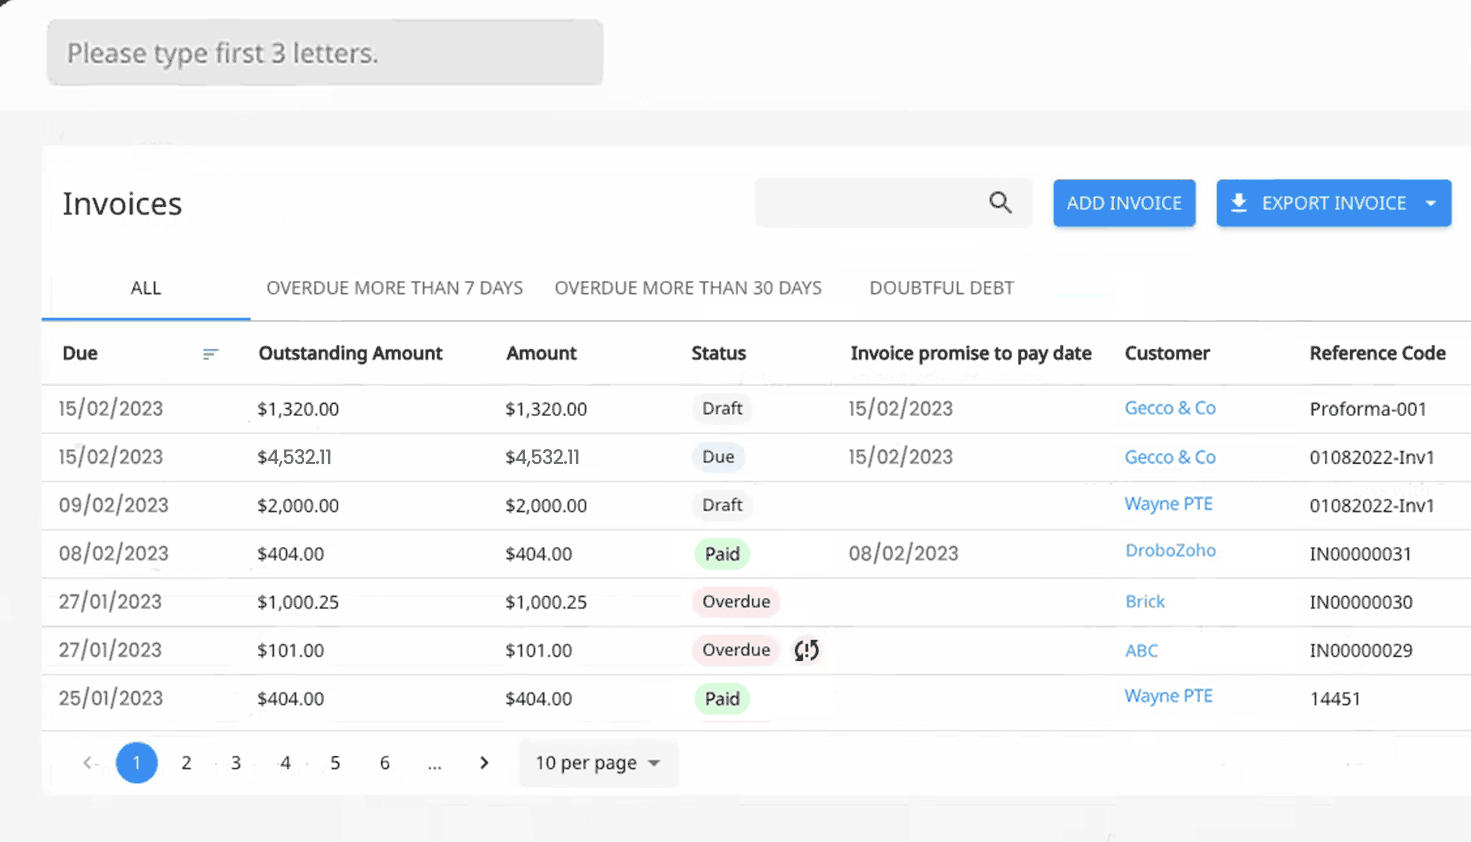
Task: Open the Doubtful Debt tab
Action: coord(941,288)
